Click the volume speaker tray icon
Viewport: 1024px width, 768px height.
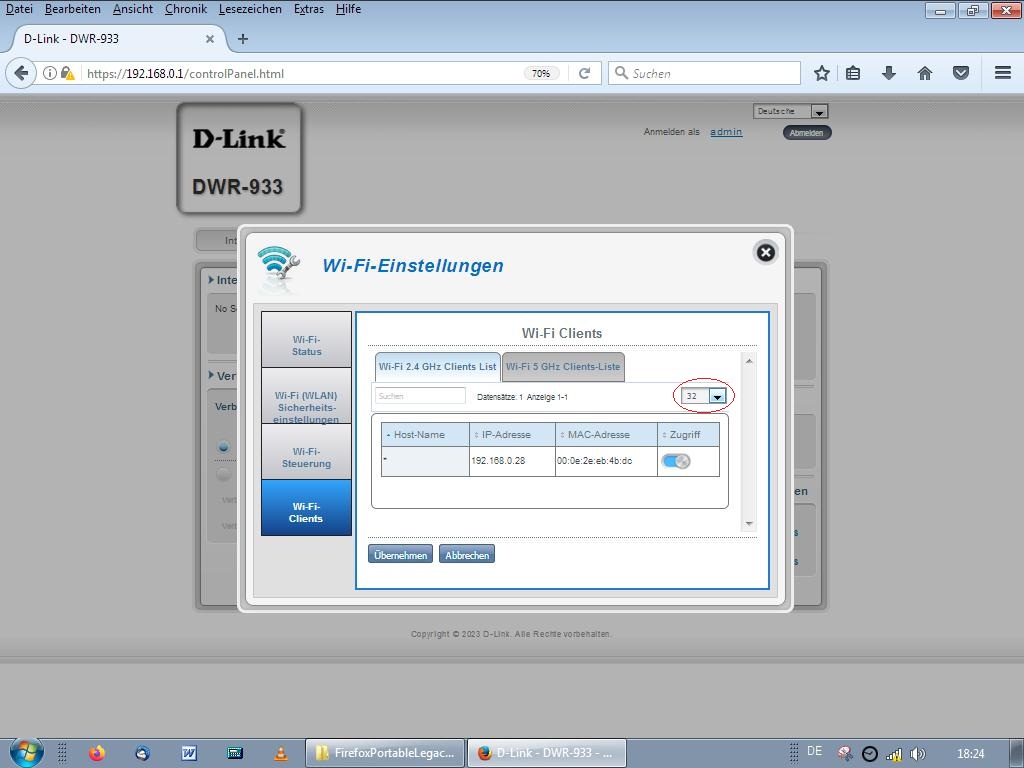coord(917,754)
